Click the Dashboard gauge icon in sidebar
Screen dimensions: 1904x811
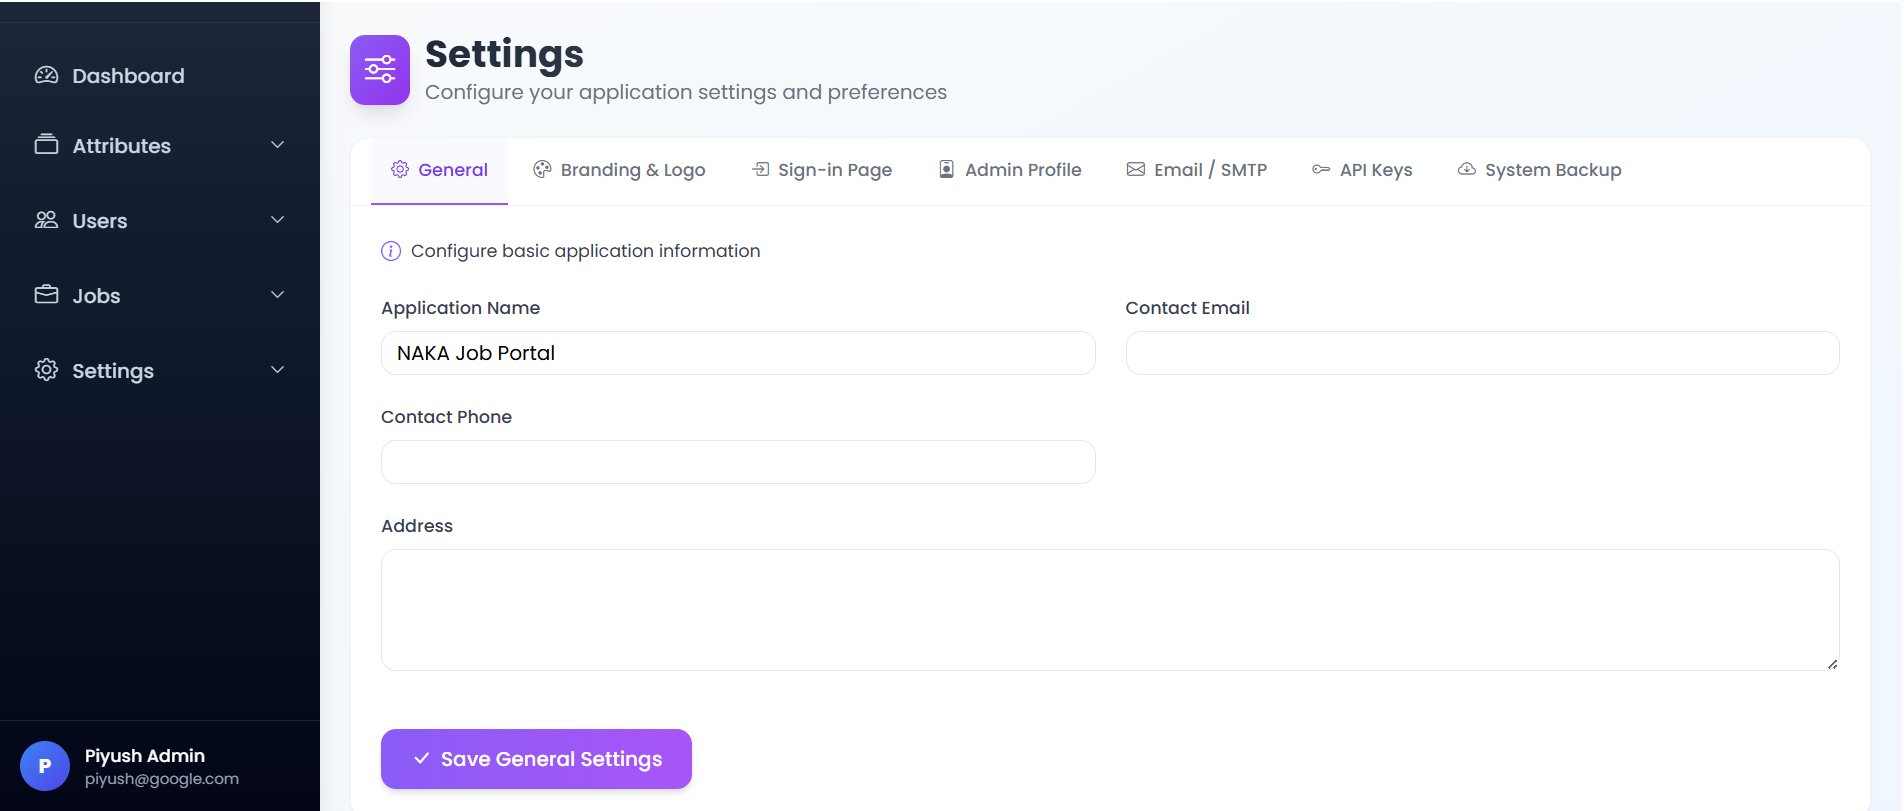point(46,76)
